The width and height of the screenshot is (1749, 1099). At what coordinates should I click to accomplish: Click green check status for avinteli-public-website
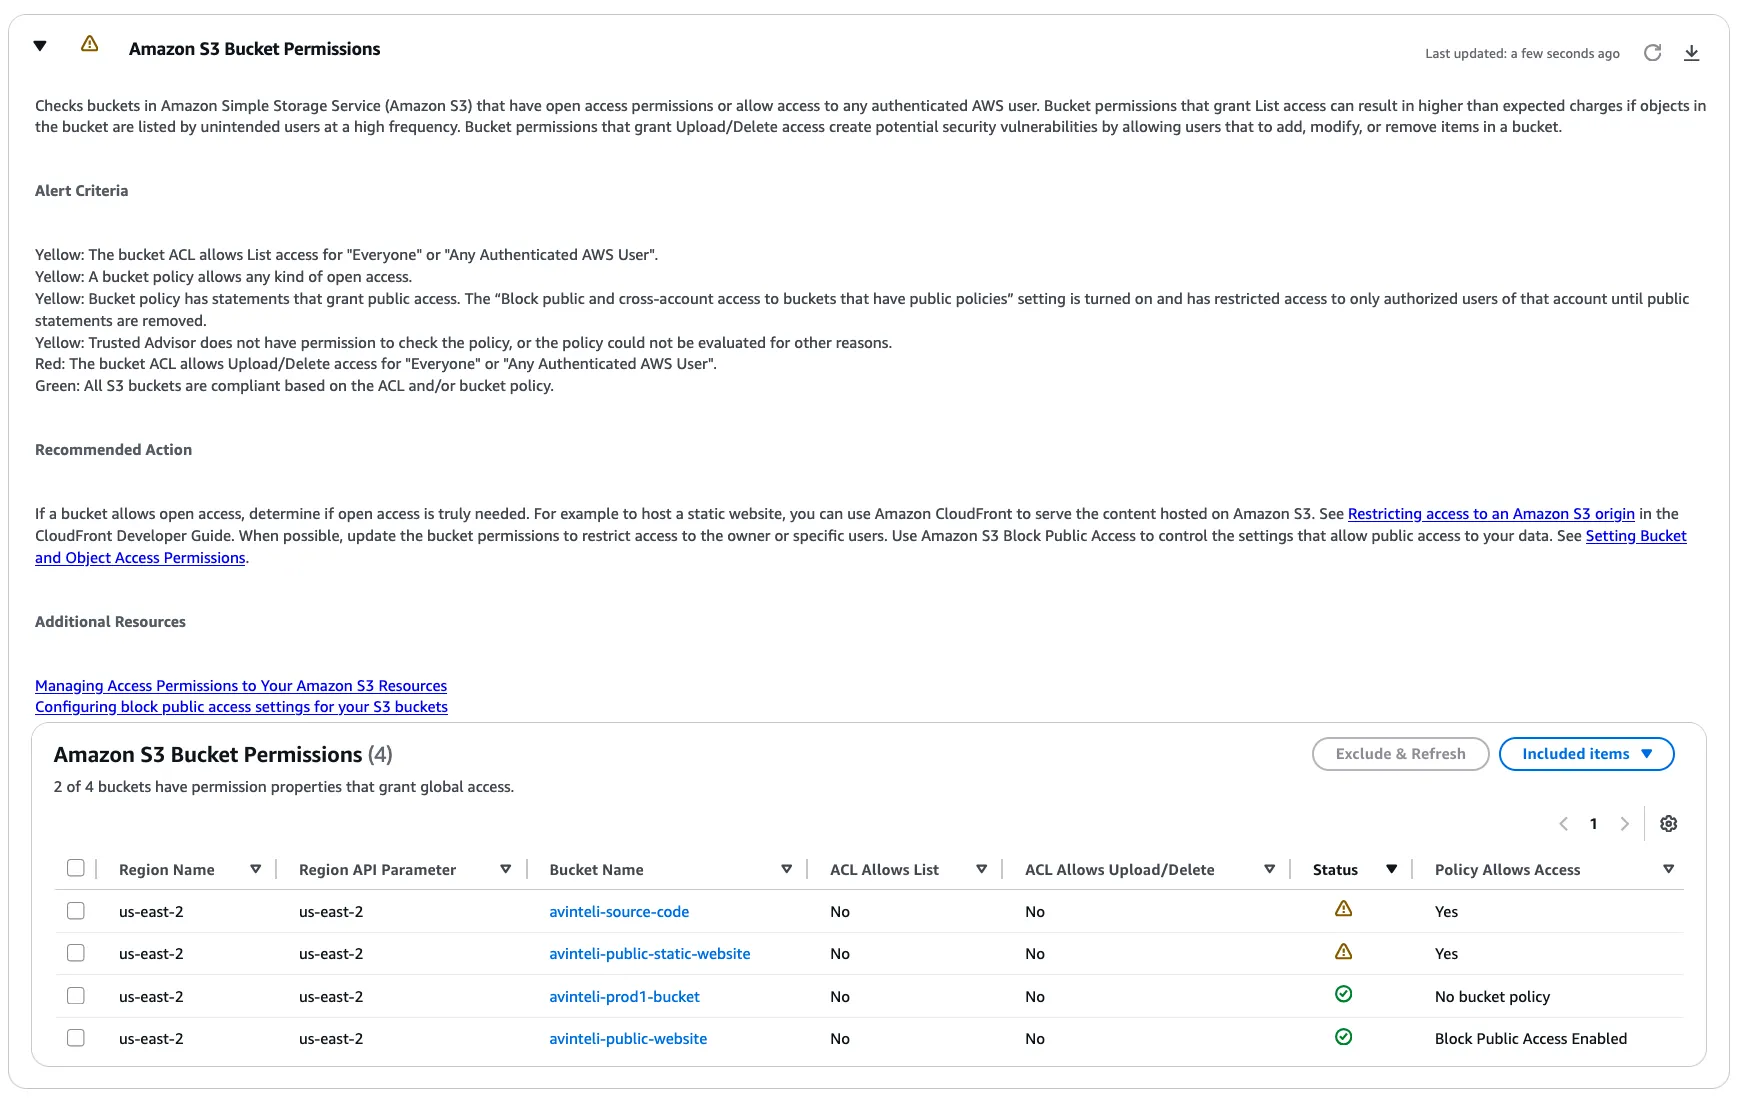coord(1343,1037)
